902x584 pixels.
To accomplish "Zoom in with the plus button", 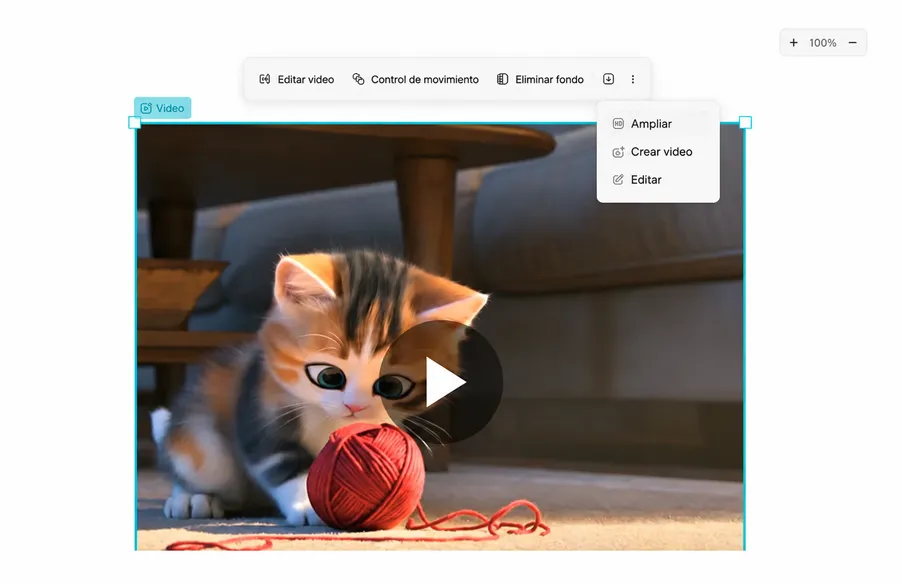I will click(793, 43).
